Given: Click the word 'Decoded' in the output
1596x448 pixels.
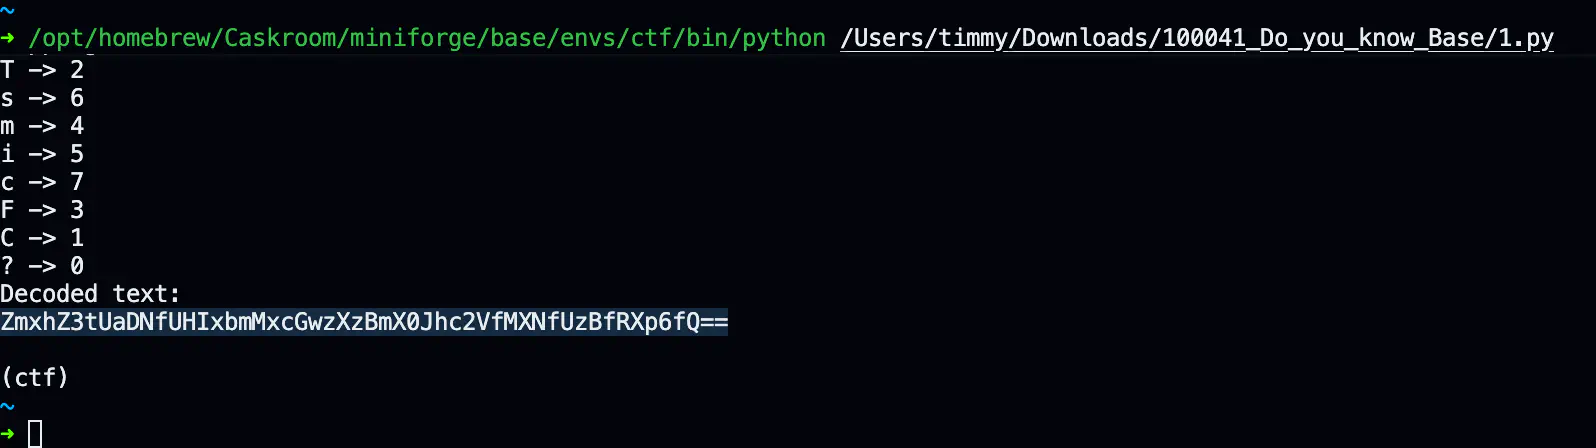Looking at the screenshot, I should (x=49, y=294).
